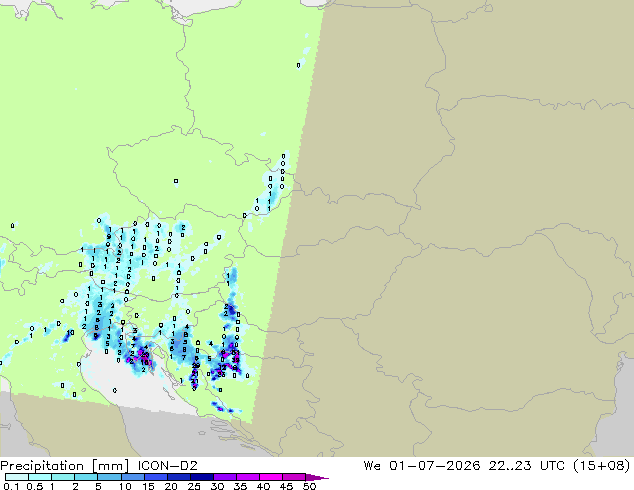Click the 30–35 mm purple legend swatch
Screen dimensions: 634x490
coord(224,477)
